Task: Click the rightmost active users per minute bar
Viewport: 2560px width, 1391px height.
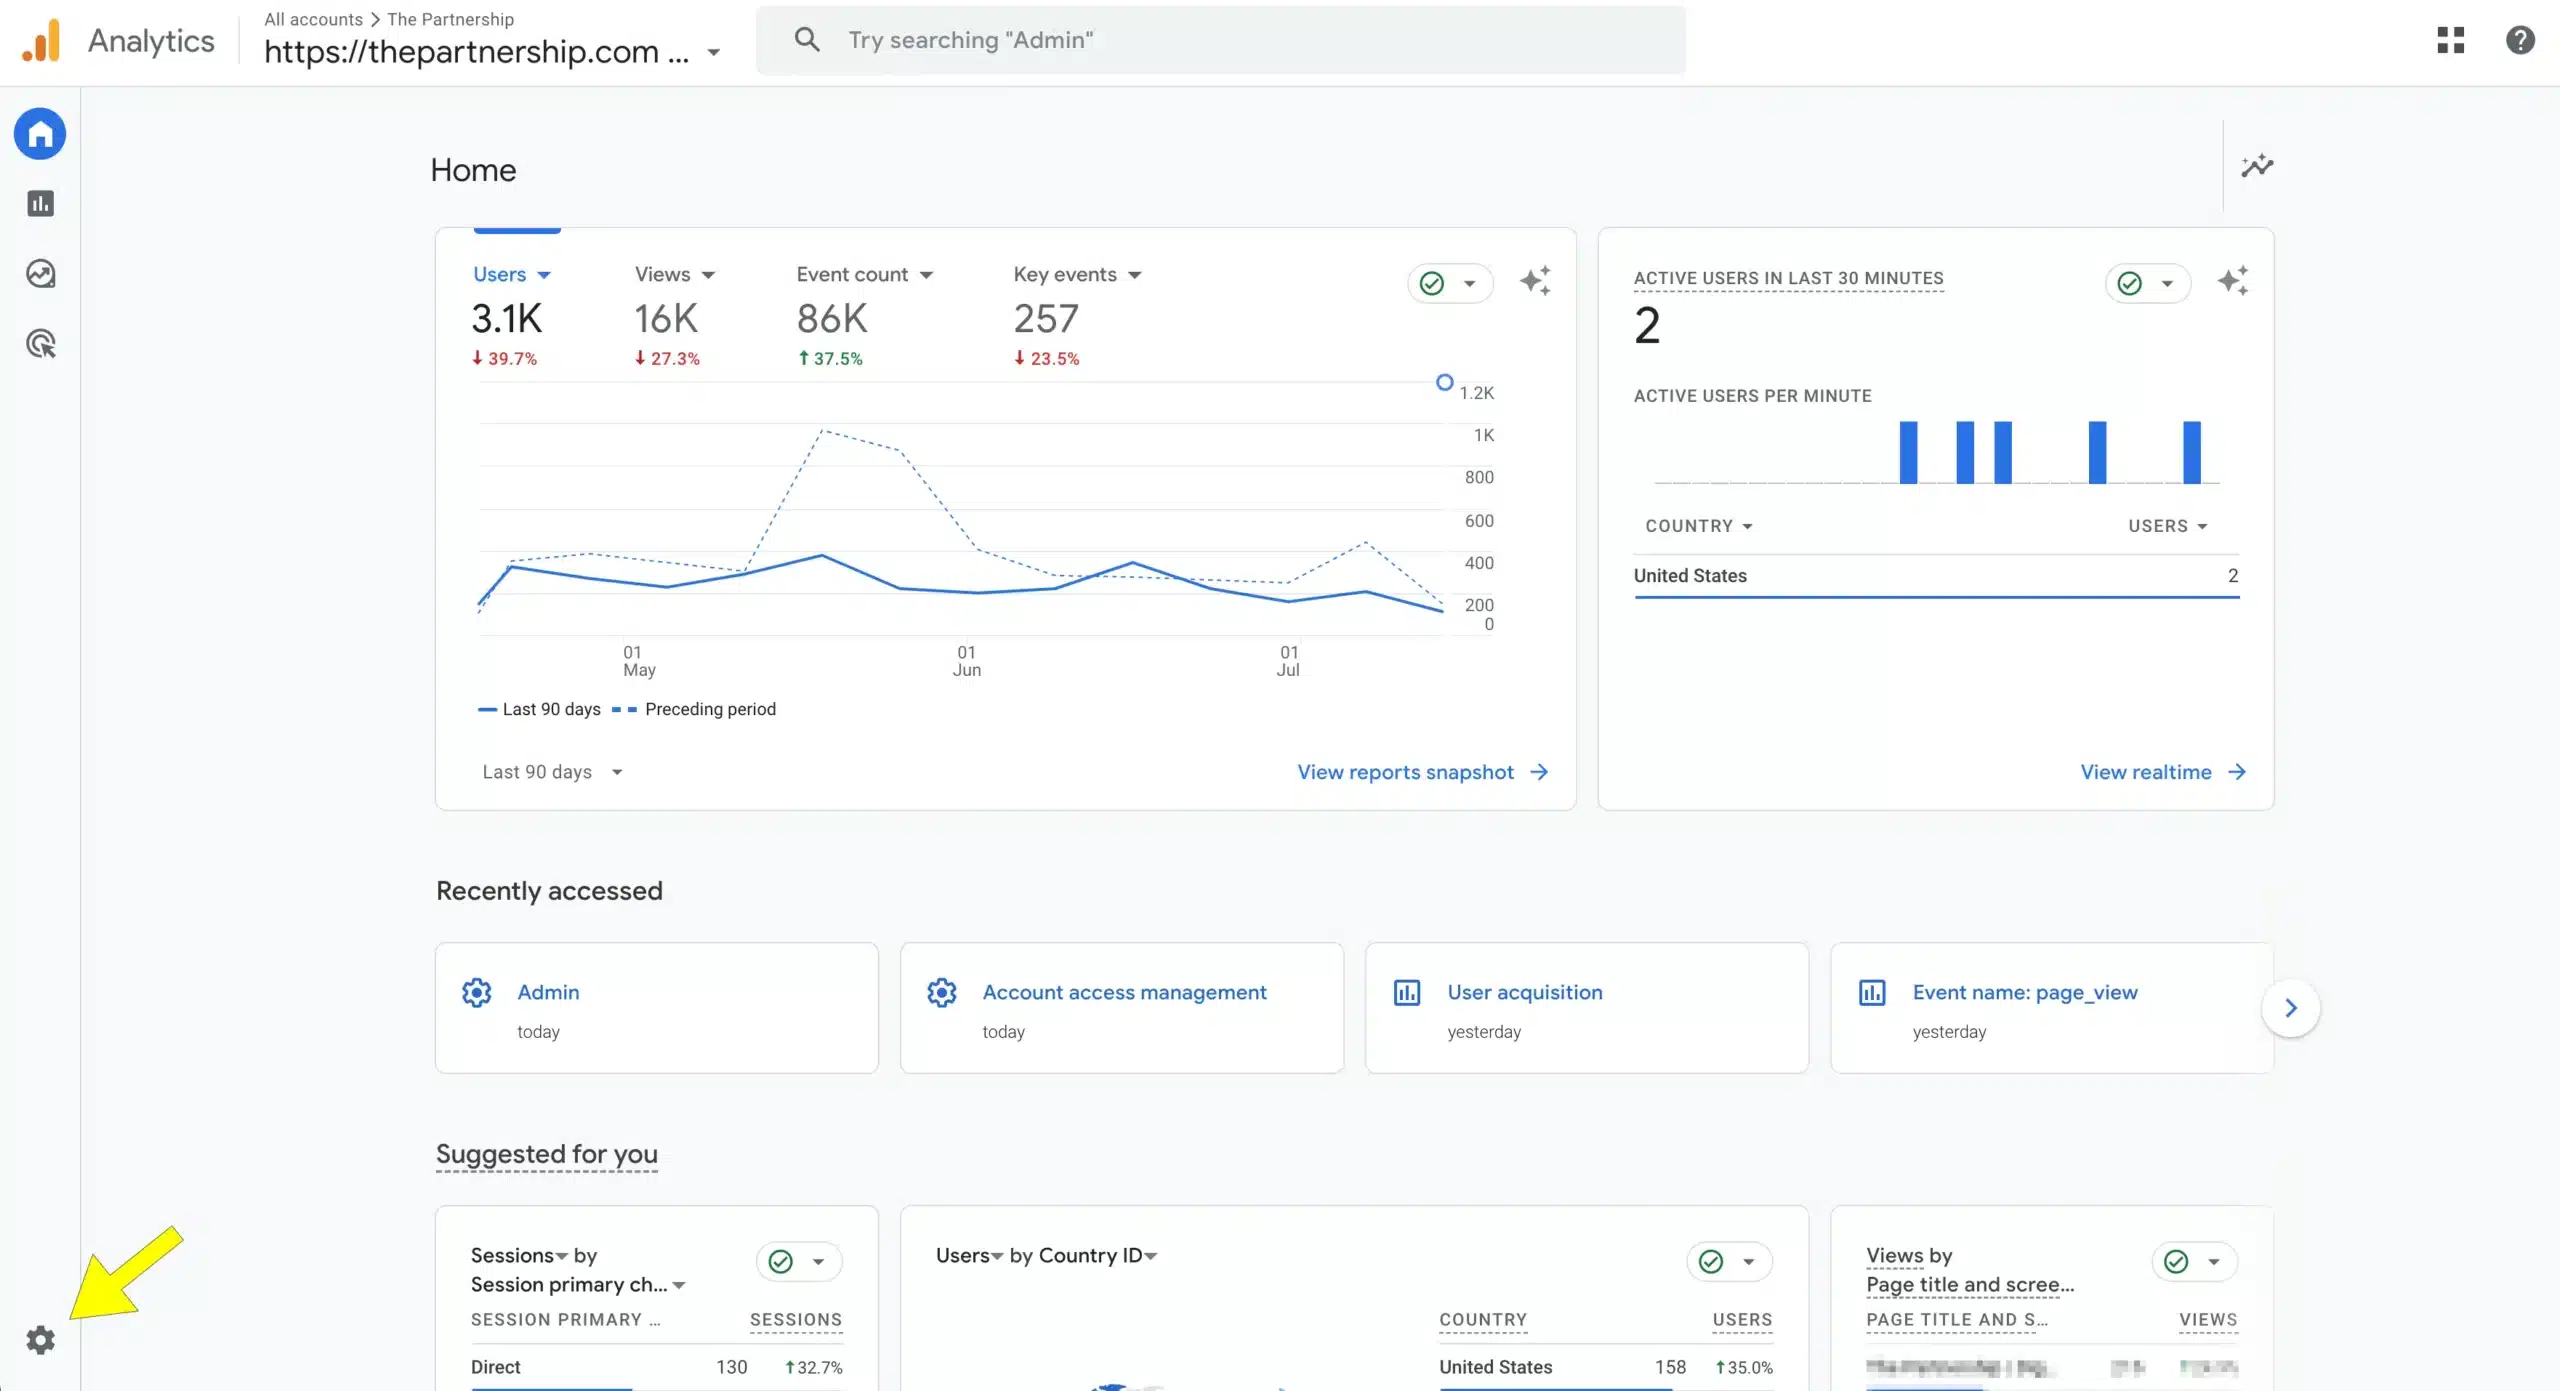Action: click(x=2192, y=453)
